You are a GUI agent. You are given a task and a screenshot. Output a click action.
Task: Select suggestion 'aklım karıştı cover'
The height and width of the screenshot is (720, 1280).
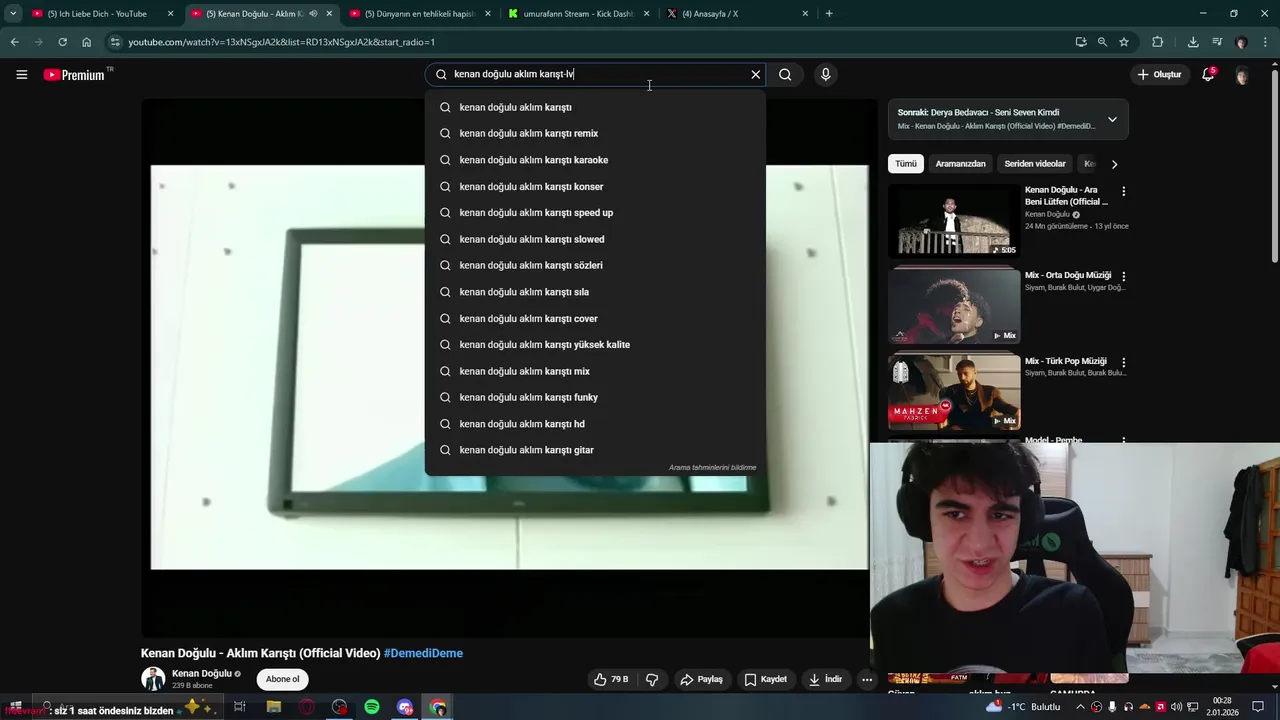coord(595,318)
